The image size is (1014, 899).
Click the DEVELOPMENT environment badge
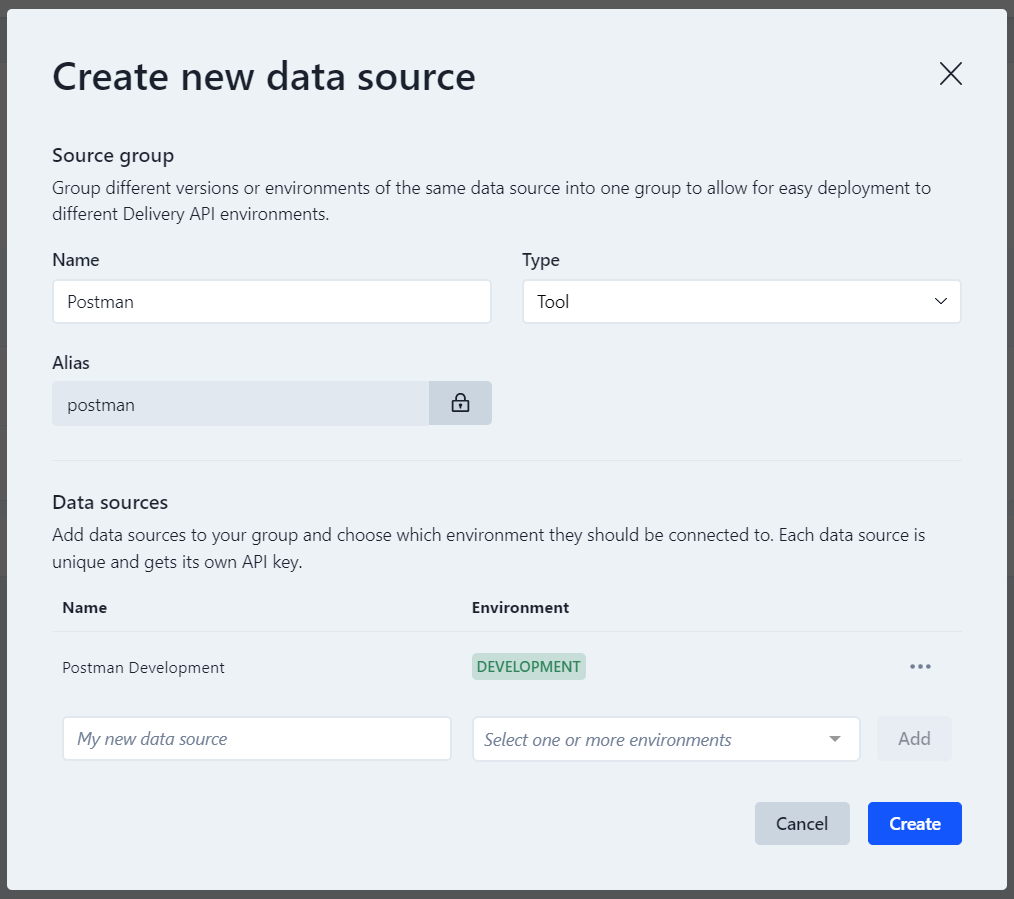pos(528,667)
